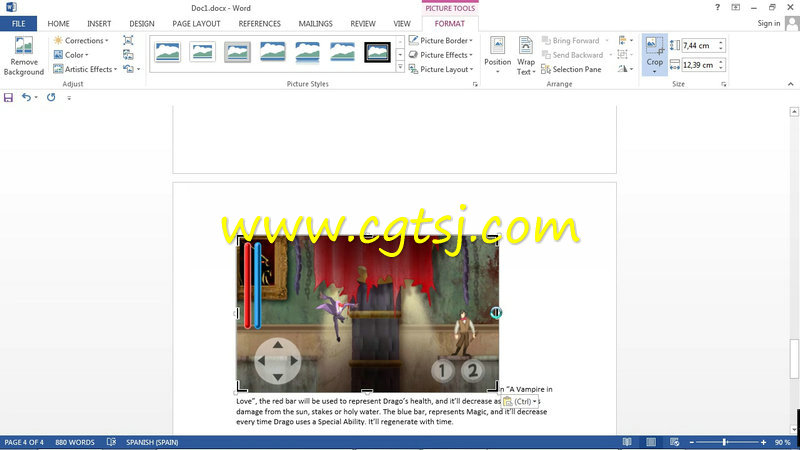800x450 pixels.
Task: Click the selected game screenshot image
Action: (367, 314)
